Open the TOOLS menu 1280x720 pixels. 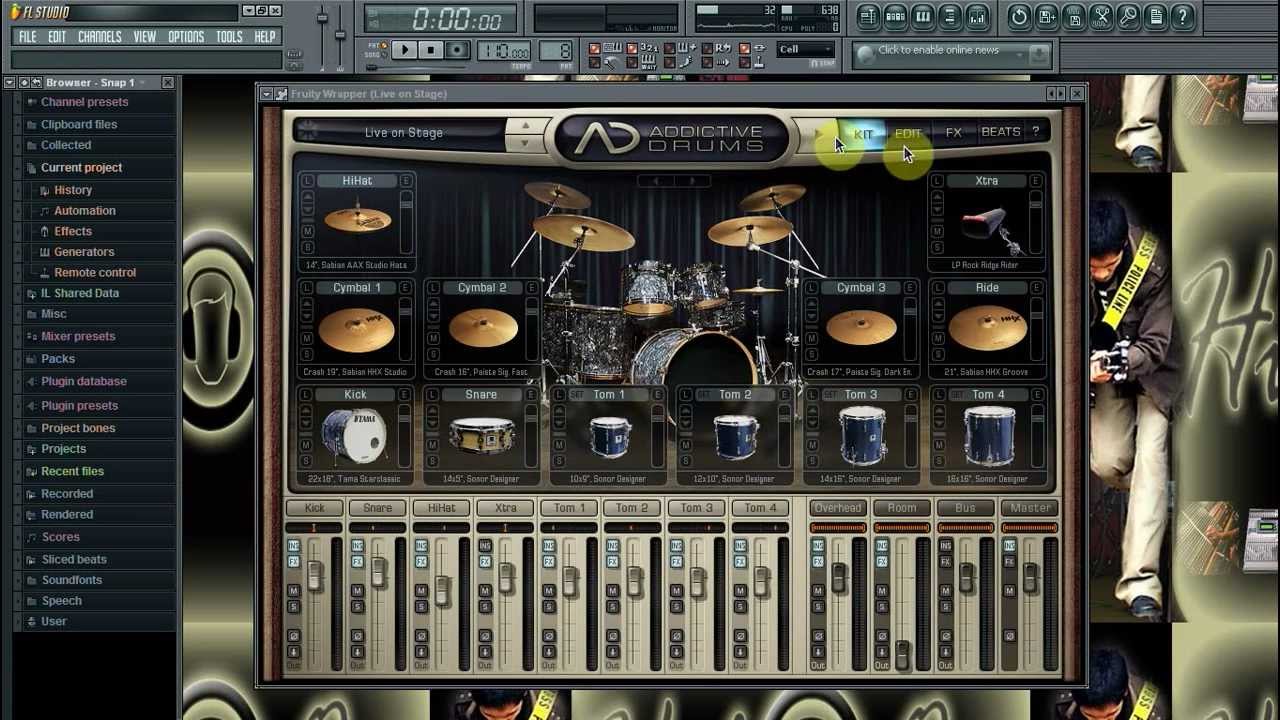click(x=229, y=37)
